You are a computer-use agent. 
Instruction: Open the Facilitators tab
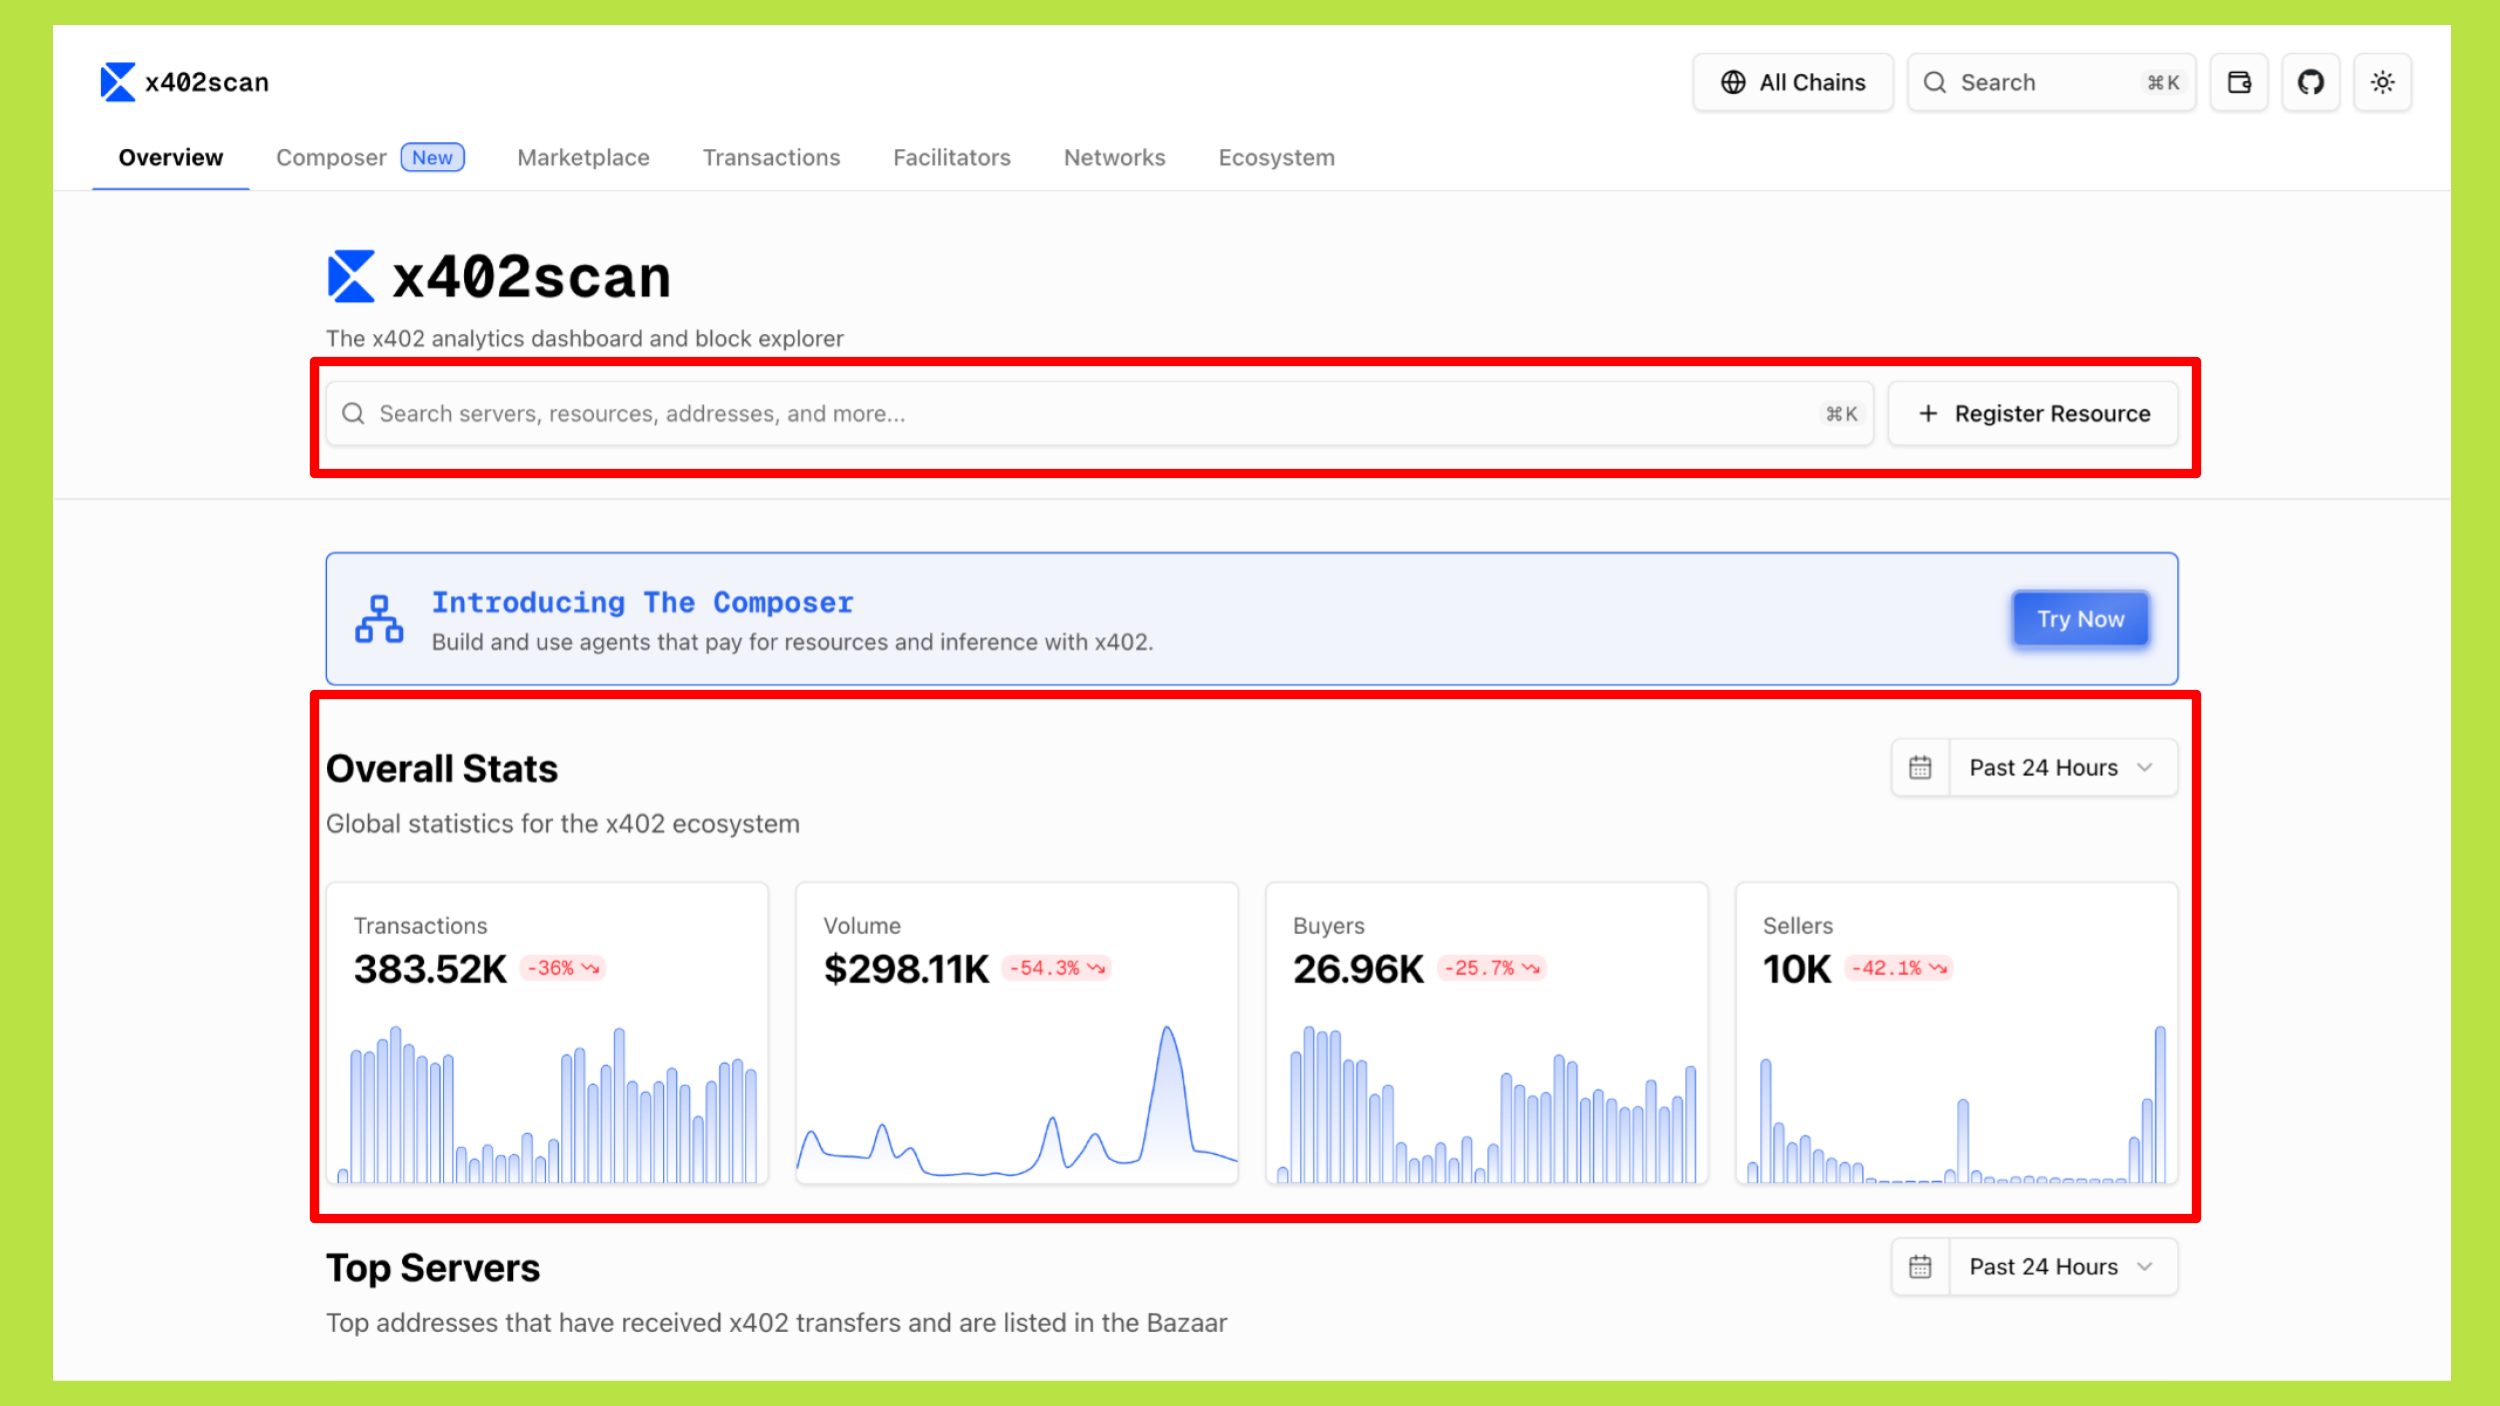point(951,158)
